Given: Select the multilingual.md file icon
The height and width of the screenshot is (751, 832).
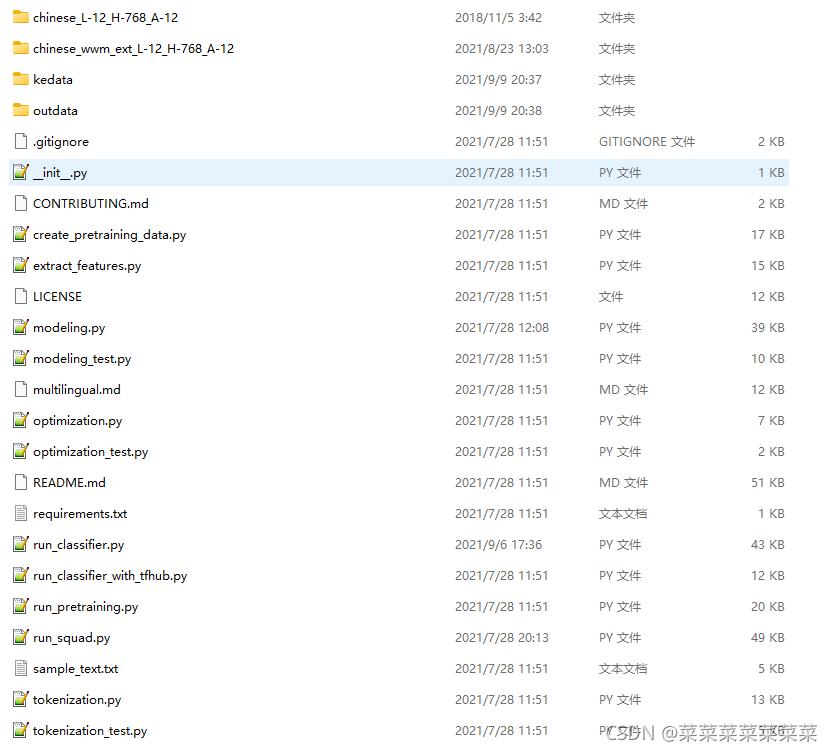Looking at the screenshot, I should pyautogui.click(x=21, y=390).
